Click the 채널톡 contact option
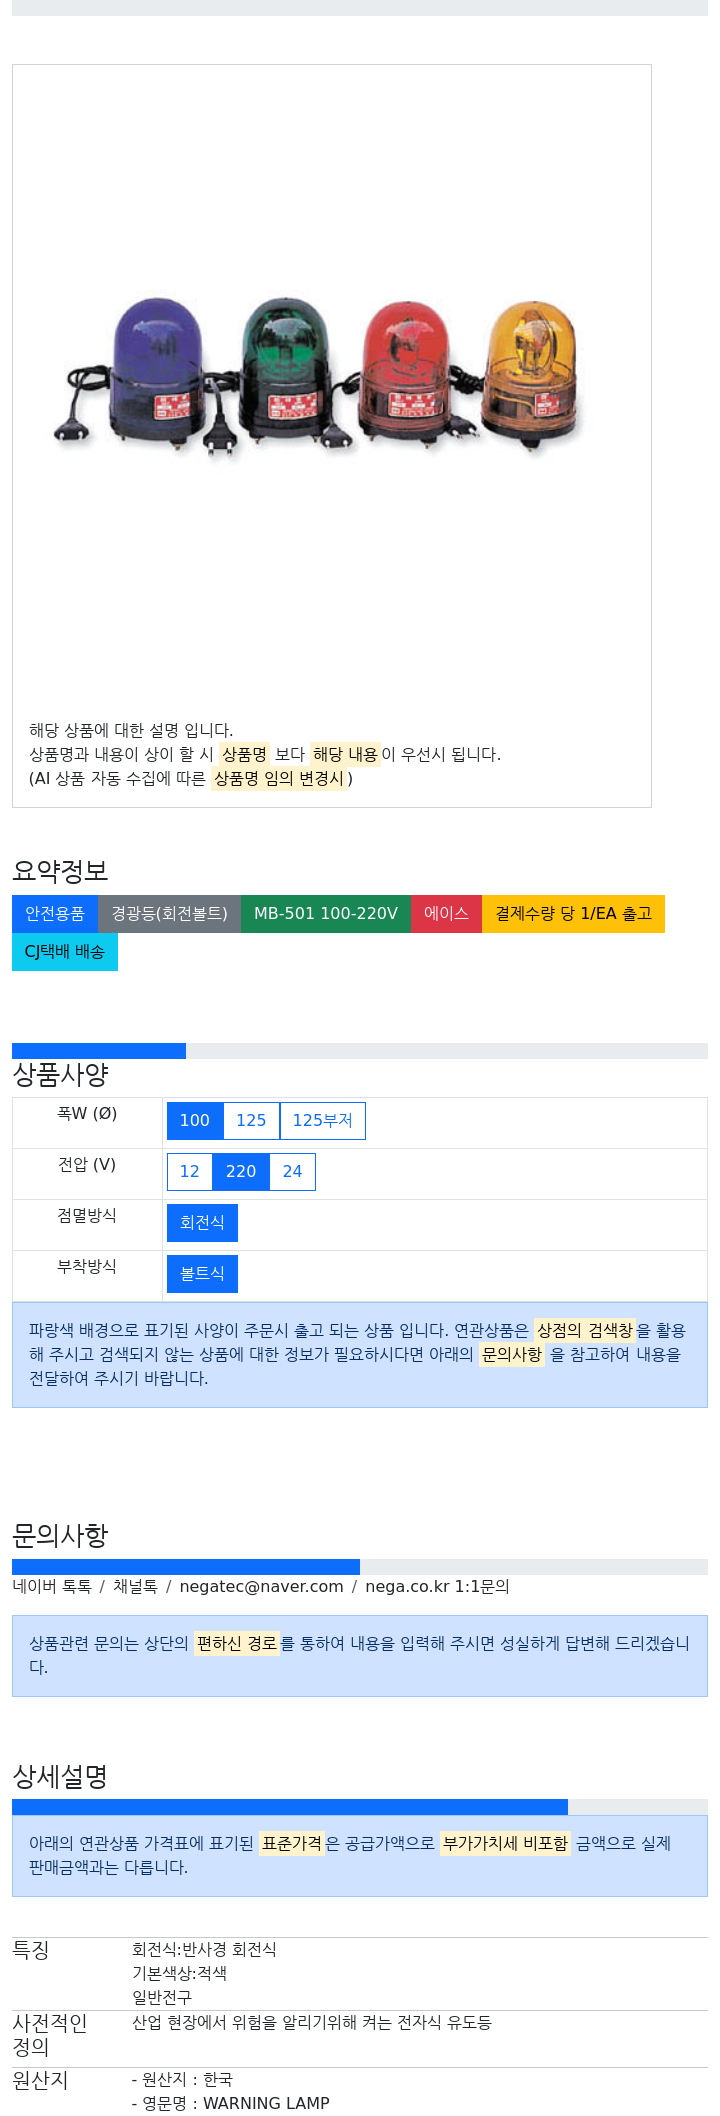 click(x=135, y=1587)
